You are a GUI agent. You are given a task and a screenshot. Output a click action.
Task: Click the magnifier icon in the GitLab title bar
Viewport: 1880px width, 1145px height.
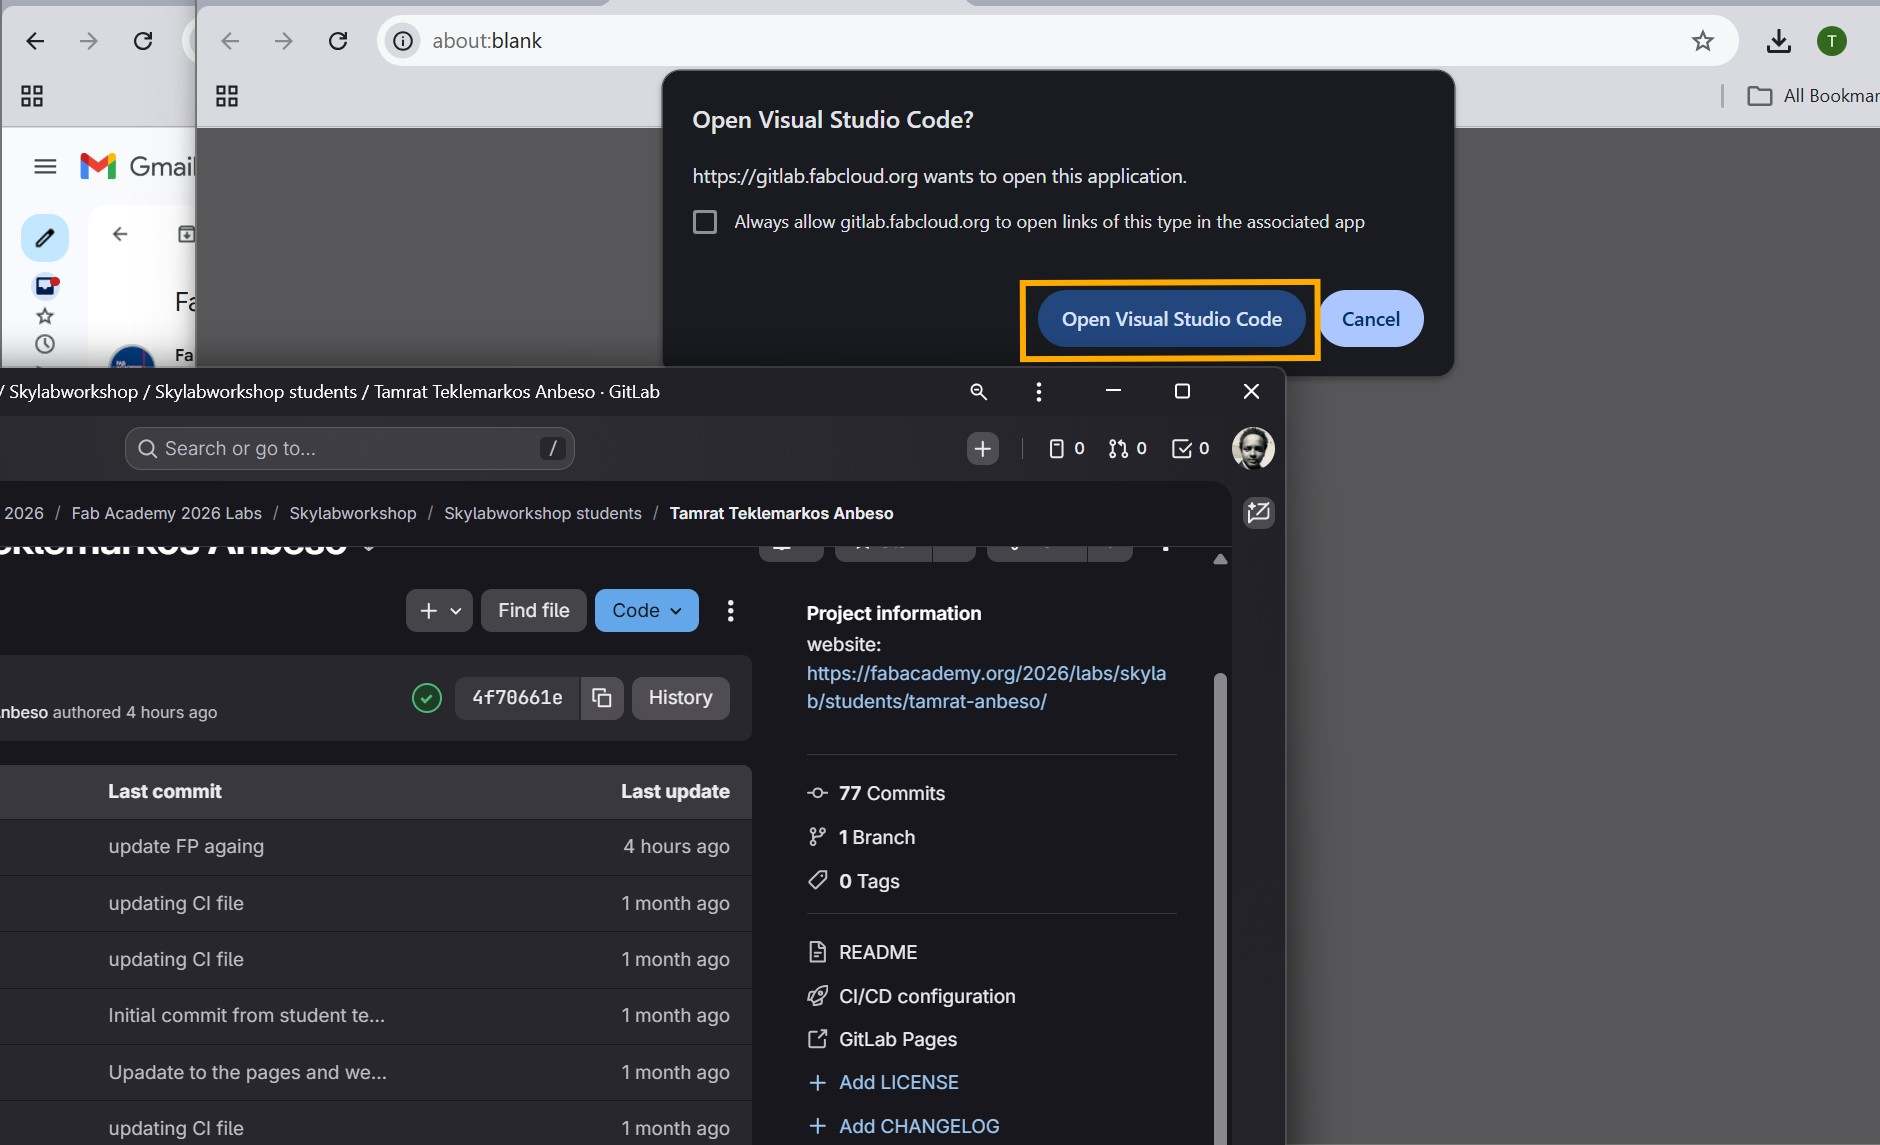(979, 392)
